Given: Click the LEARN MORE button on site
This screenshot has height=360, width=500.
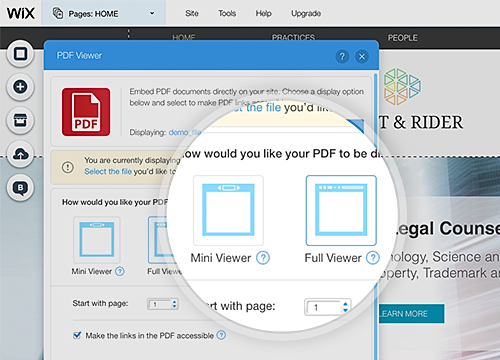Looking at the screenshot, I should 411,313.
